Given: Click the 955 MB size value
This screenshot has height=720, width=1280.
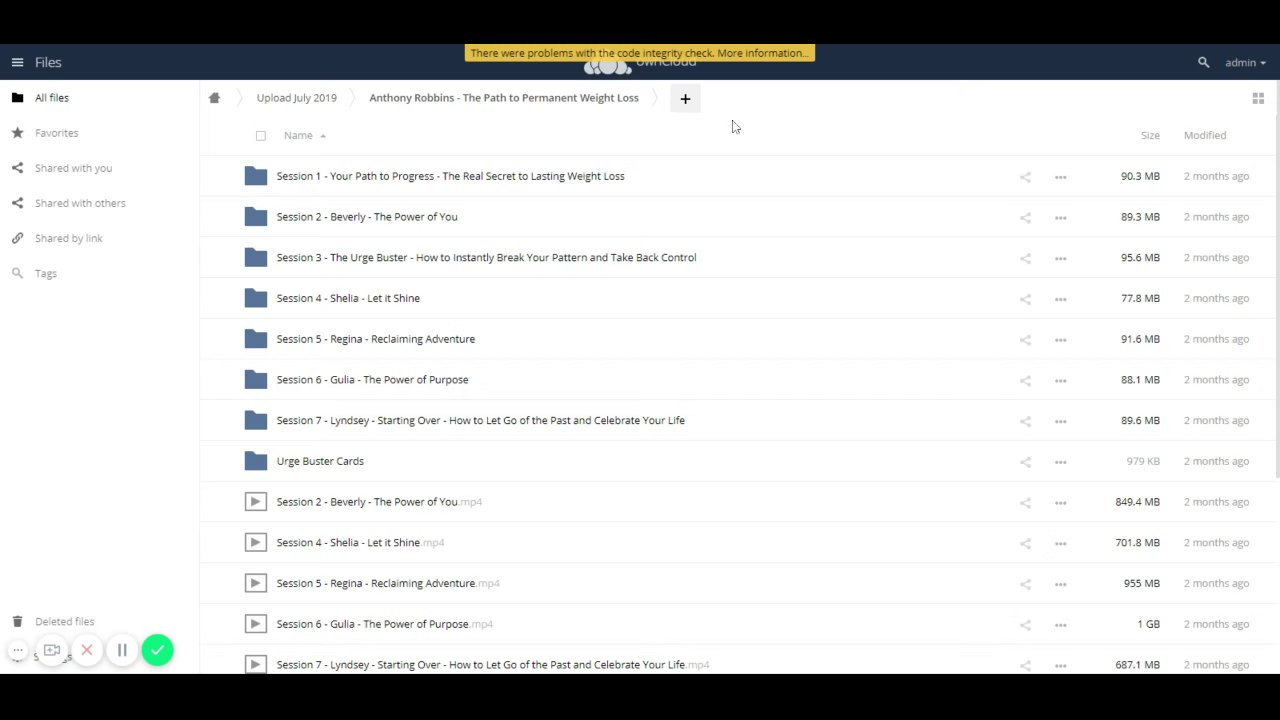Looking at the screenshot, I should tap(1141, 583).
